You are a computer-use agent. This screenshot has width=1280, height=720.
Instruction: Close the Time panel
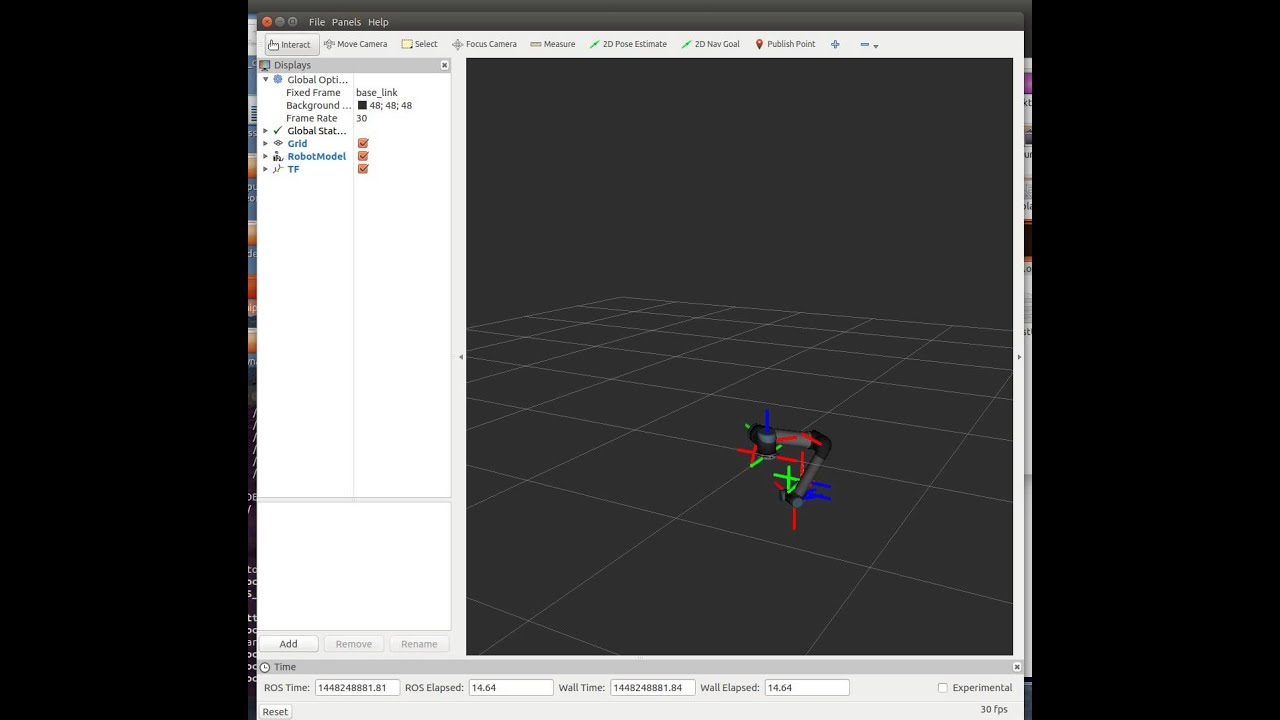click(x=1017, y=667)
